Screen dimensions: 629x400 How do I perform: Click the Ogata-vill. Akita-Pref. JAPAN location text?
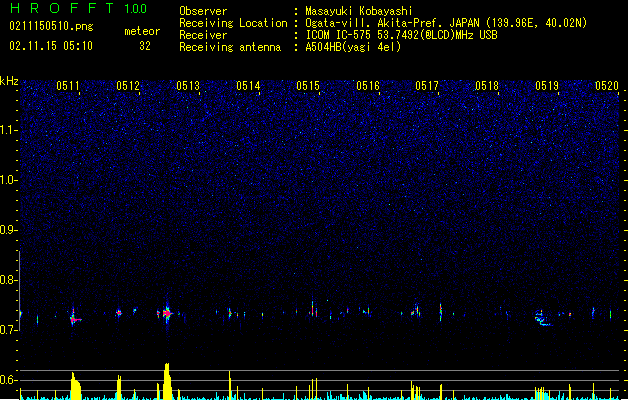coord(446,23)
